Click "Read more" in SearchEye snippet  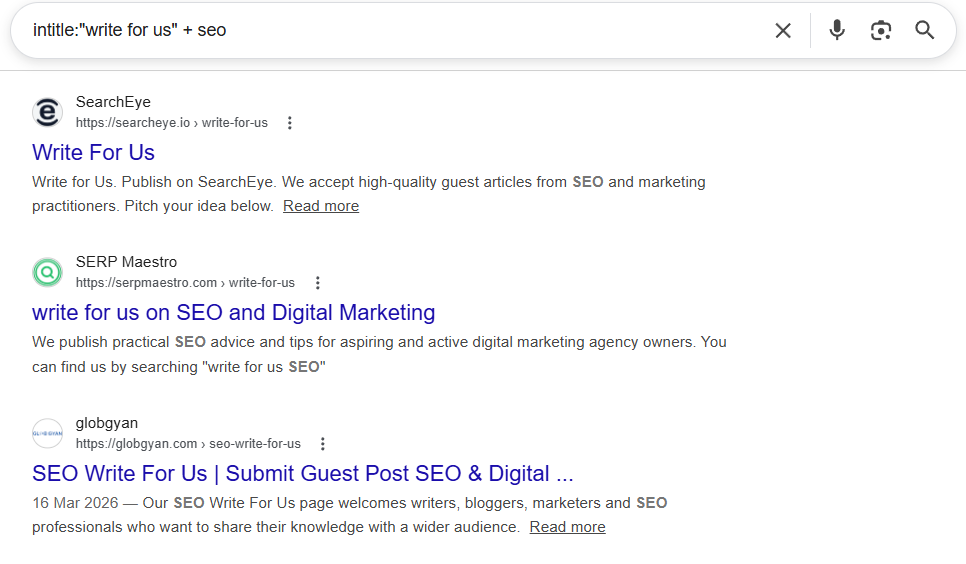pyautogui.click(x=321, y=206)
